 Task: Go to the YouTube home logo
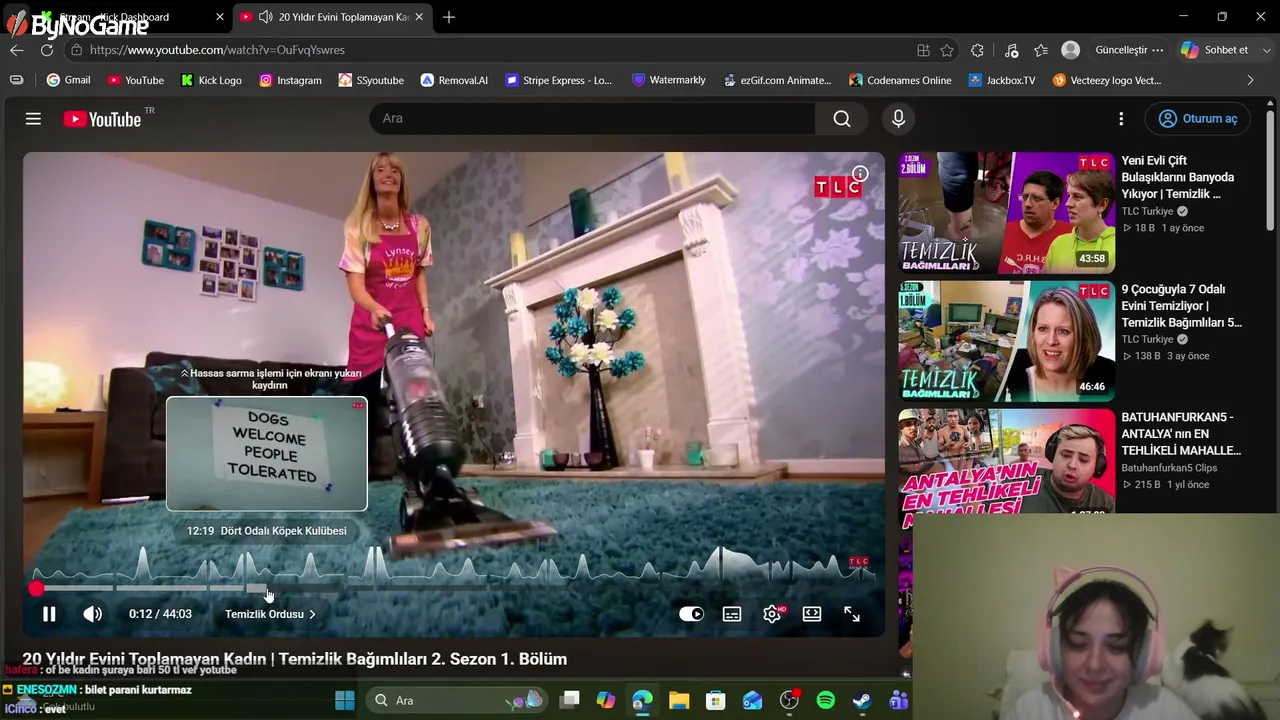103,119
